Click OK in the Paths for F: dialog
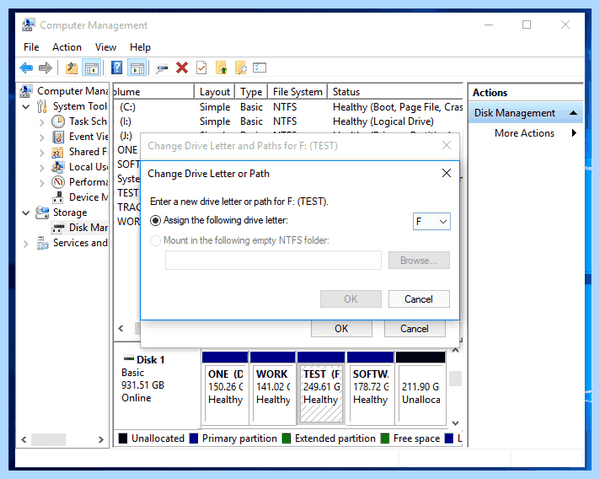Viewport: 600px width, 479px height. pyautogui.click(x=342, y=329)
